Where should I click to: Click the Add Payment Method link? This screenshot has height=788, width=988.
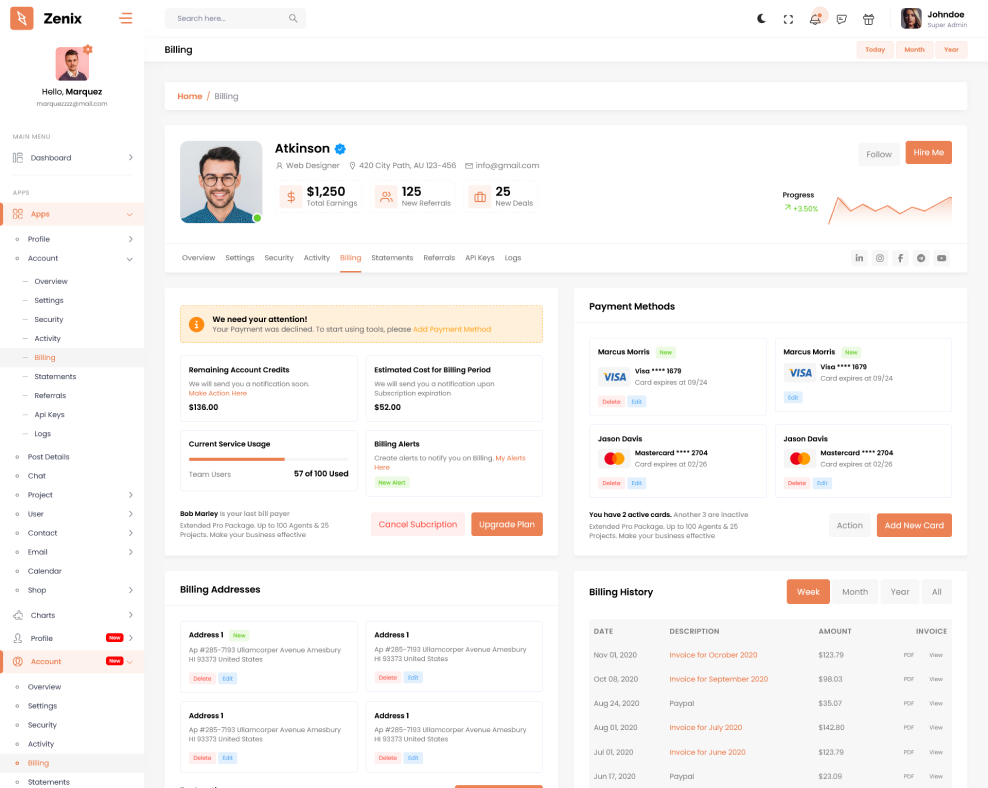point(452,329)
